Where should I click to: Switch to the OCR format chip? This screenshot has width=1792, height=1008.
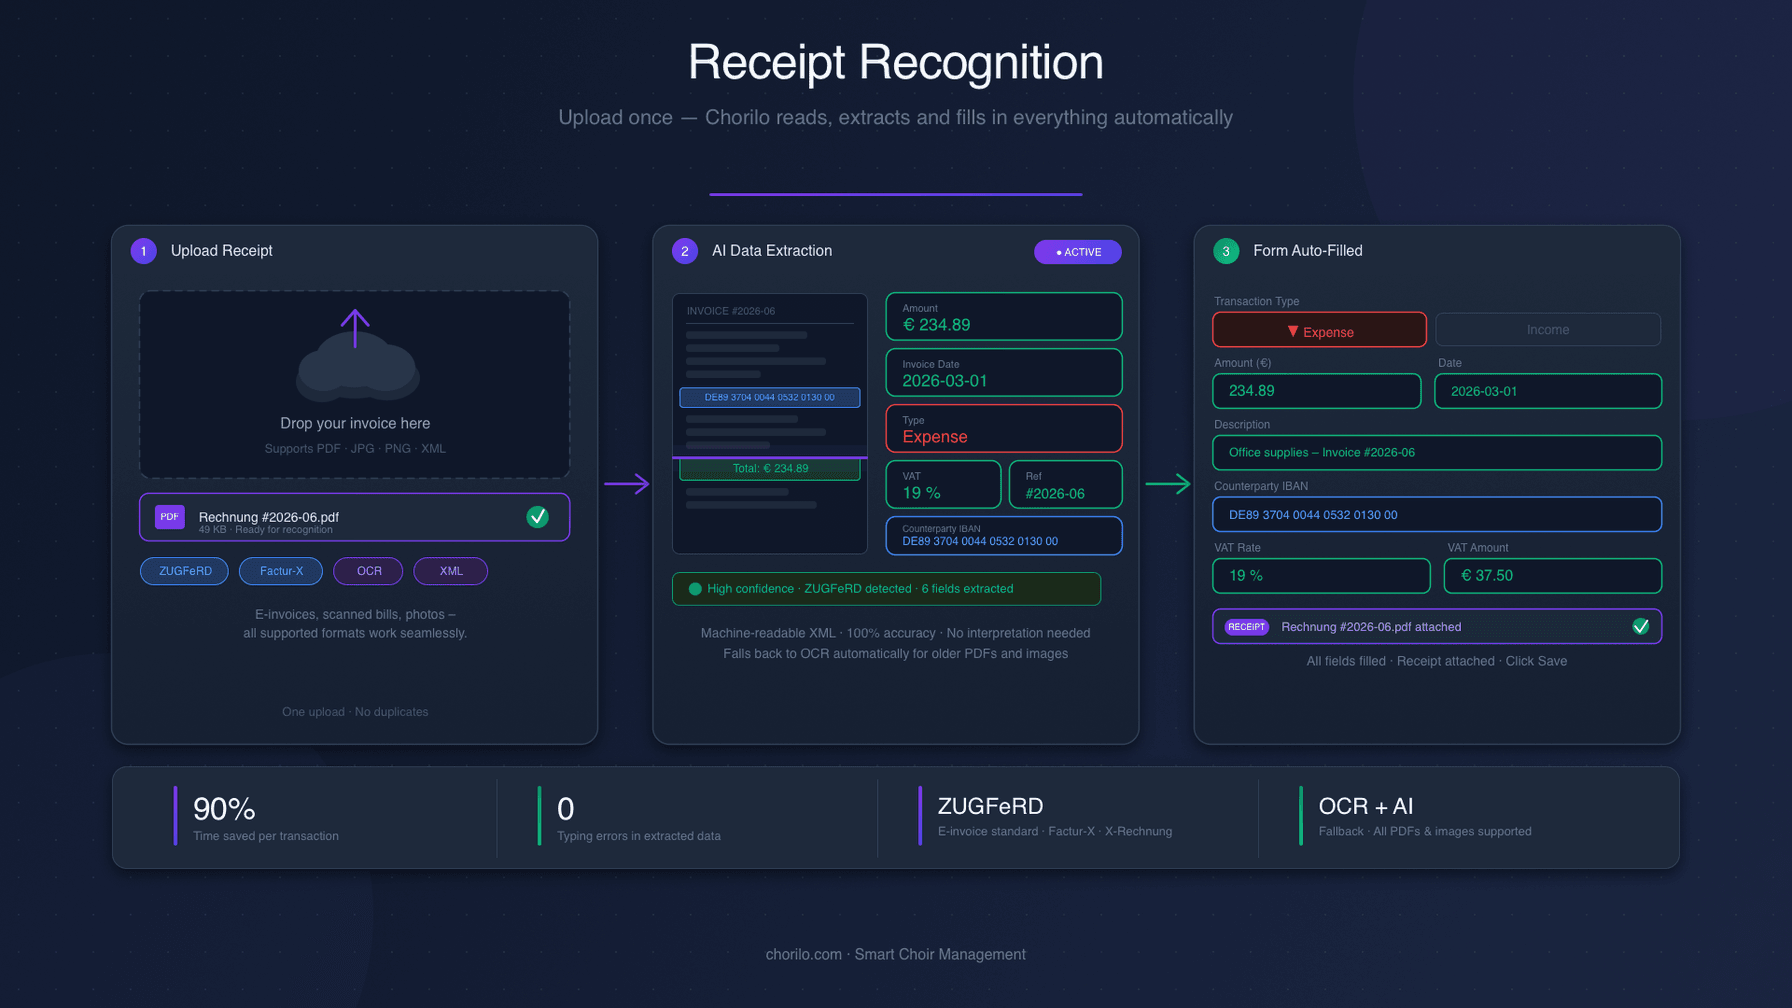tap(367, 571)
